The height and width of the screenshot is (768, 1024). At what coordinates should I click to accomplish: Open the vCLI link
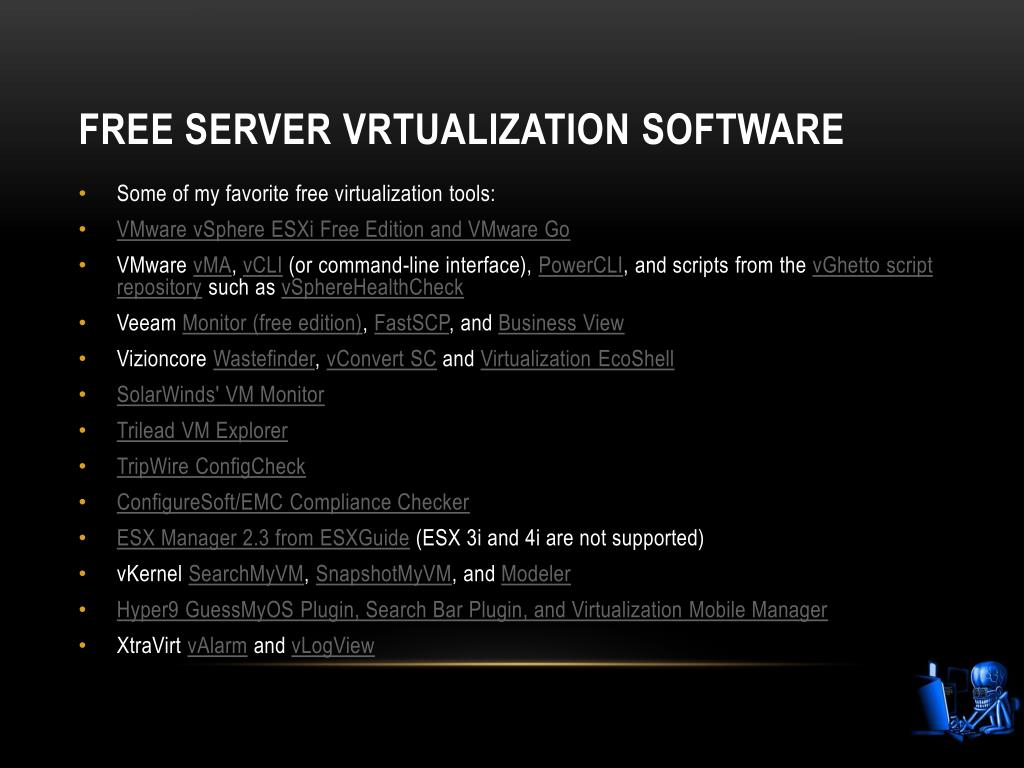(x=263, y=266)
